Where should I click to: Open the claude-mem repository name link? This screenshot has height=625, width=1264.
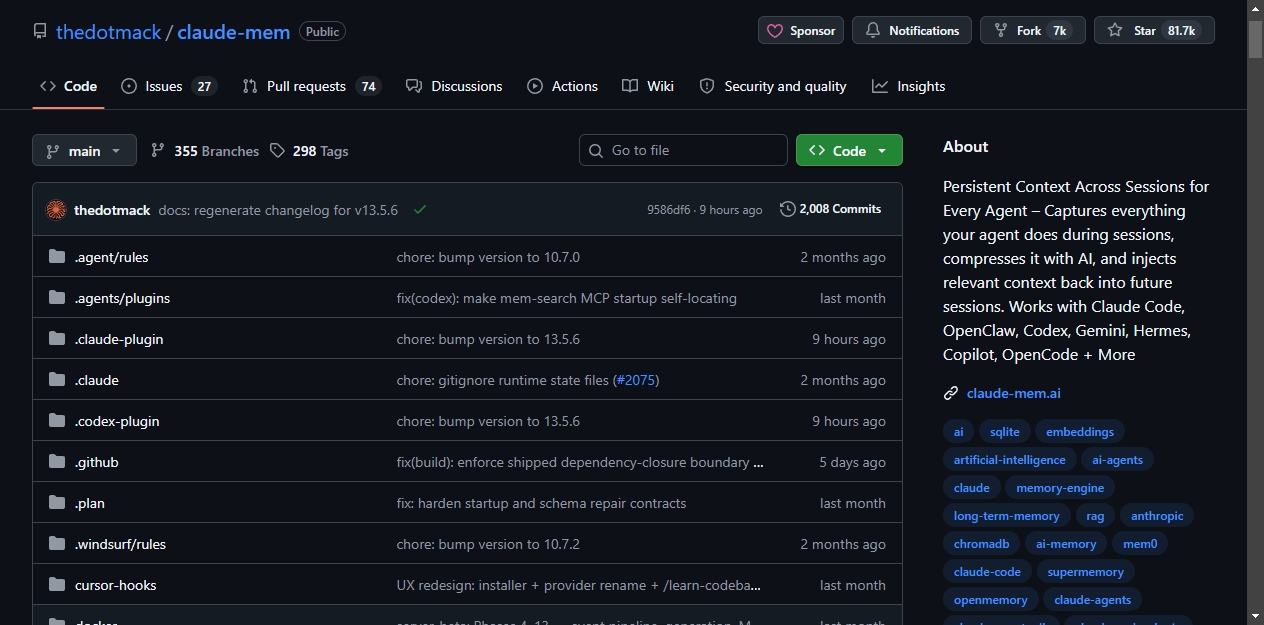pyautogui.click(x=234, y=32)
